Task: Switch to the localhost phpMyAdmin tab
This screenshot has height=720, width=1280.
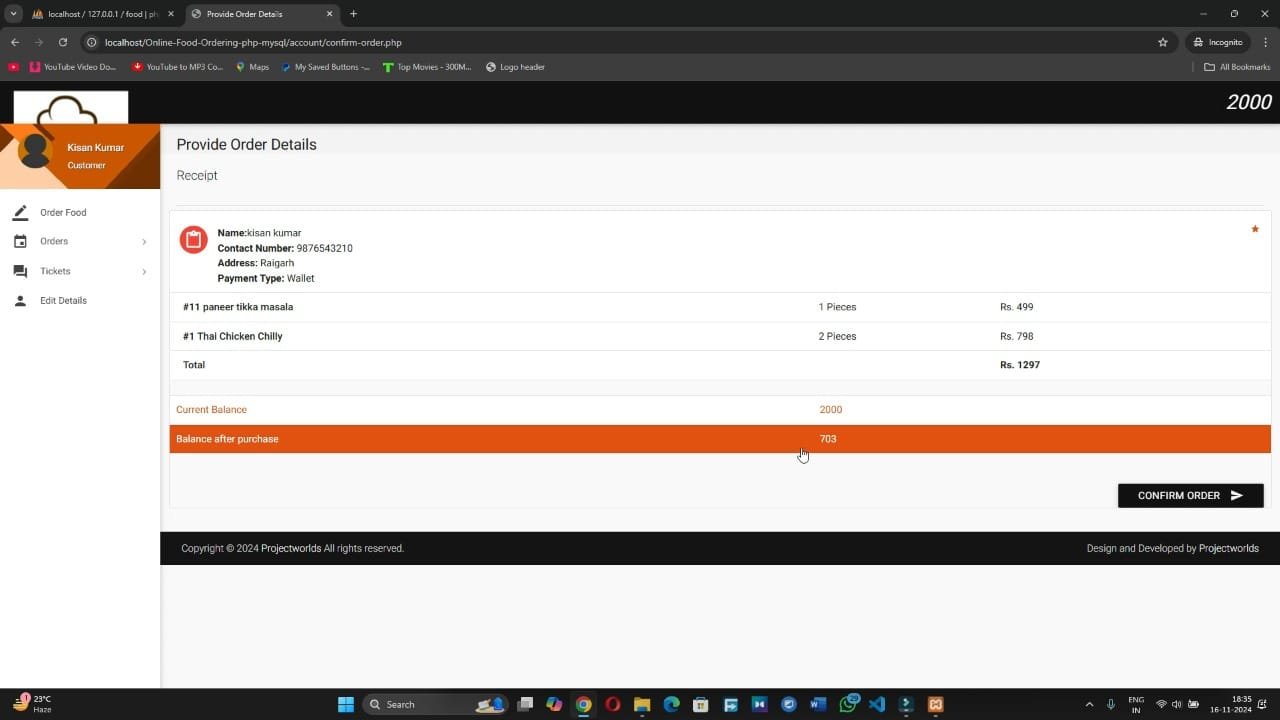Action: click(96, 14)
